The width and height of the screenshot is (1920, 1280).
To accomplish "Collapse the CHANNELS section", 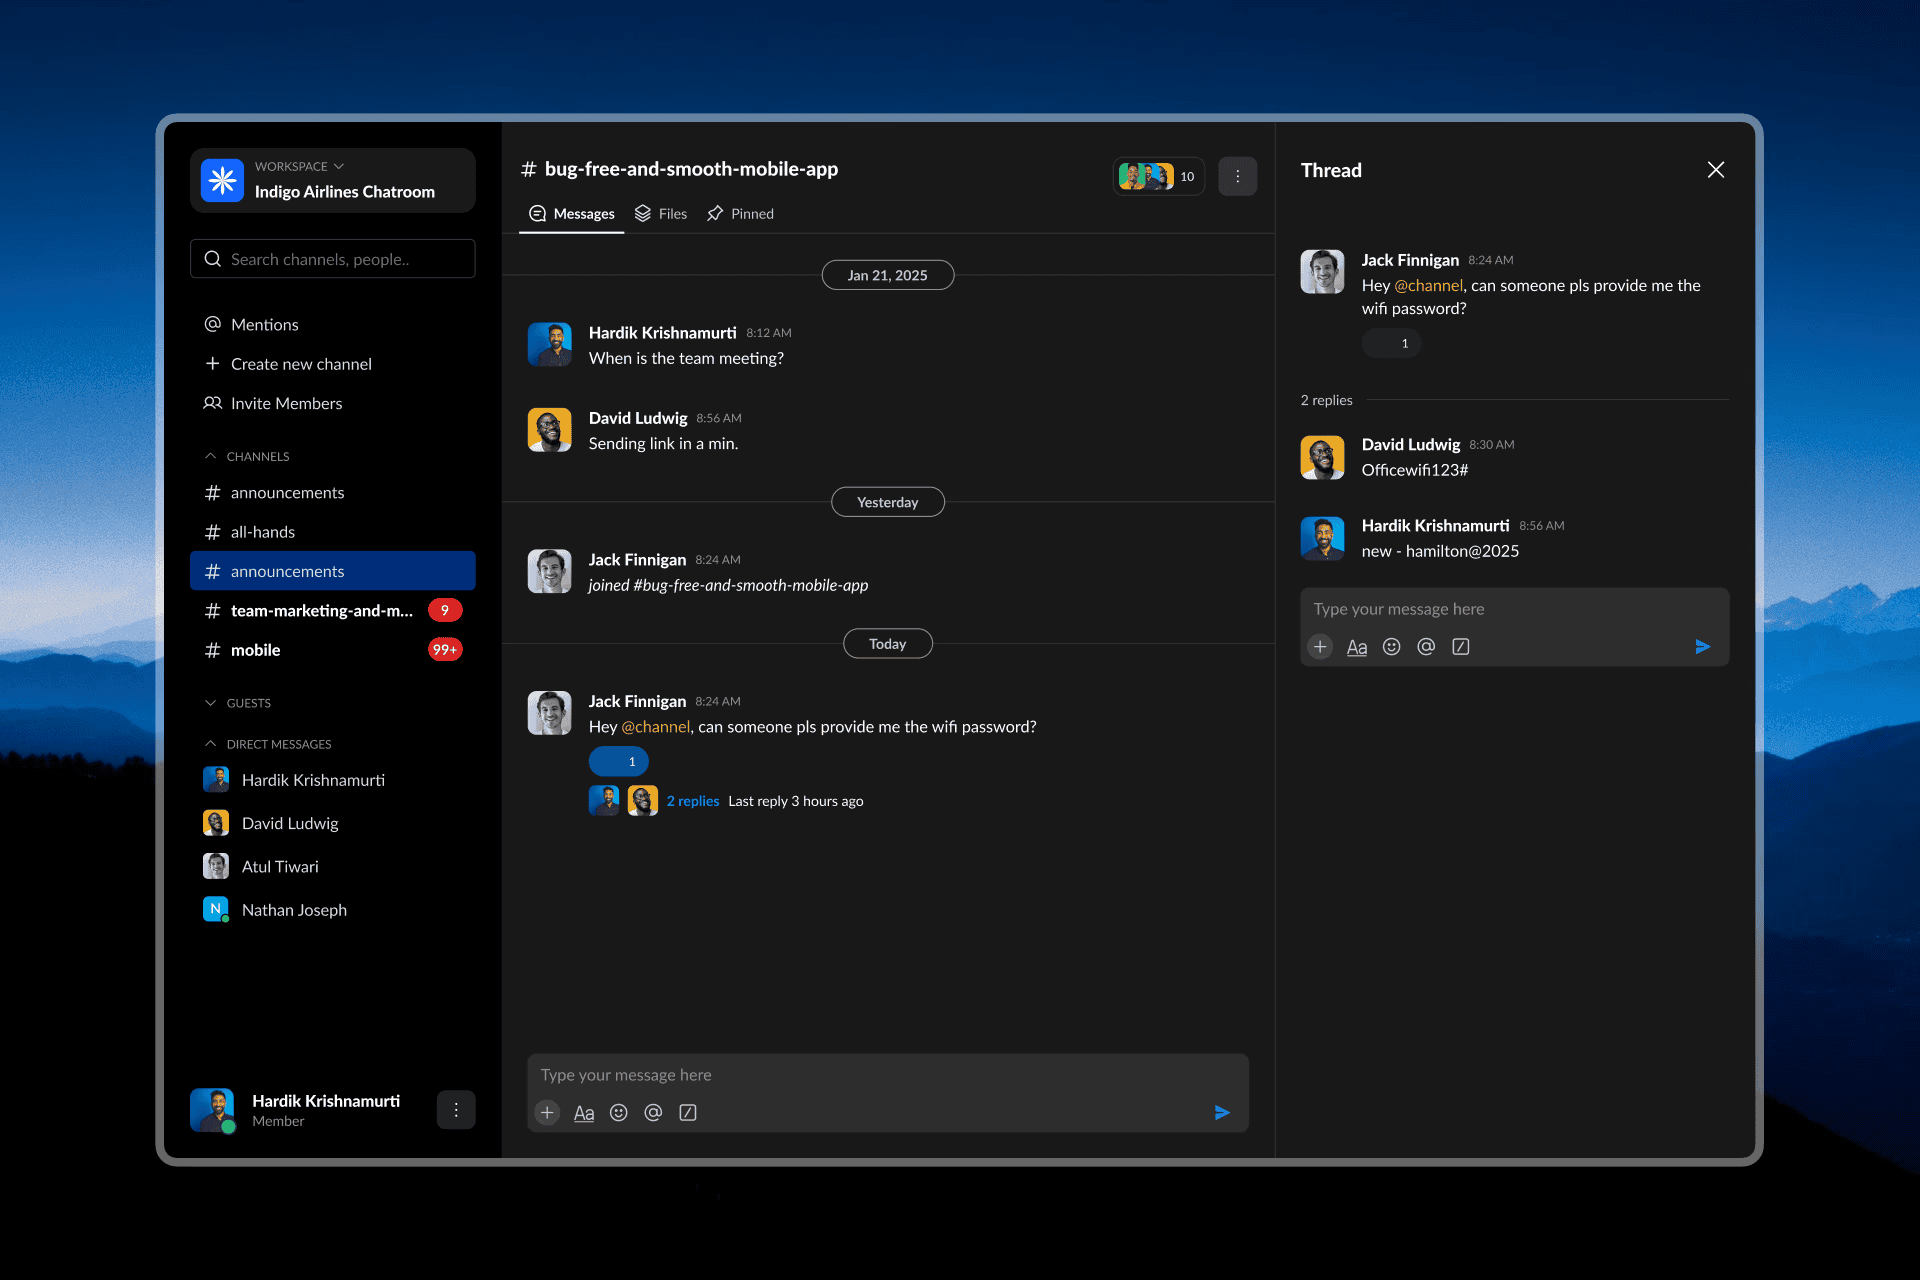I will 211,456.
